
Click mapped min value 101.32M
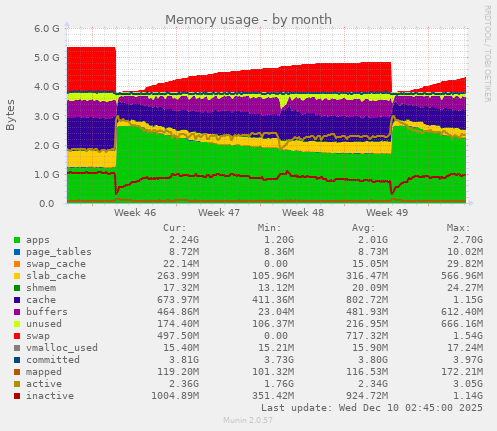point(273,372)
